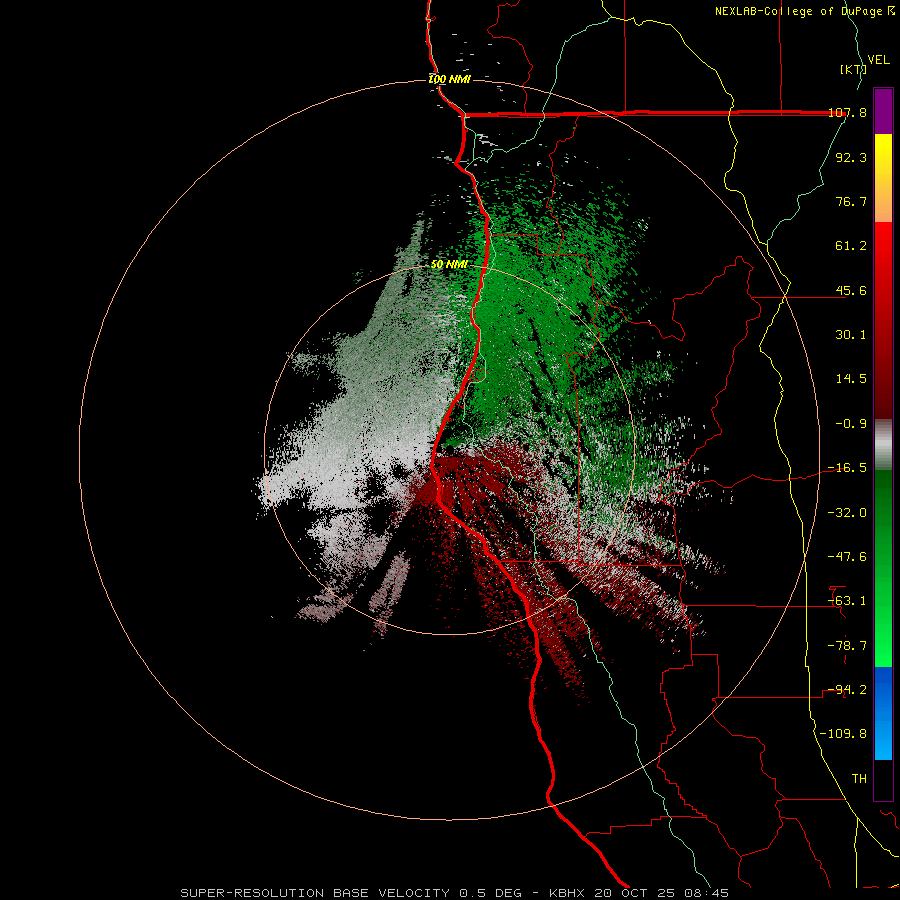Click the Super-Resolution Base Velocity caption
Viewport: 900px width, 900px height.
[x=455, y=893]
